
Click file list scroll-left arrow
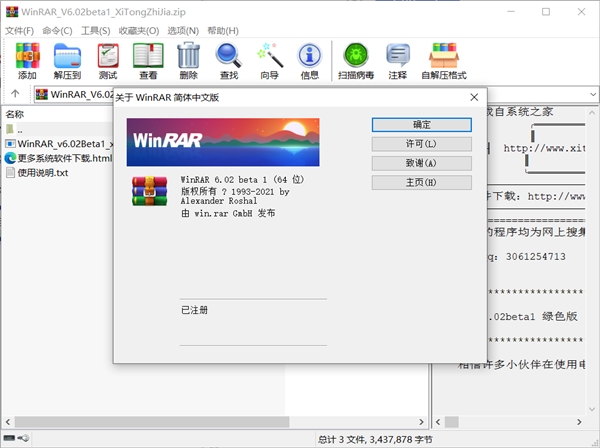(8, 422)
